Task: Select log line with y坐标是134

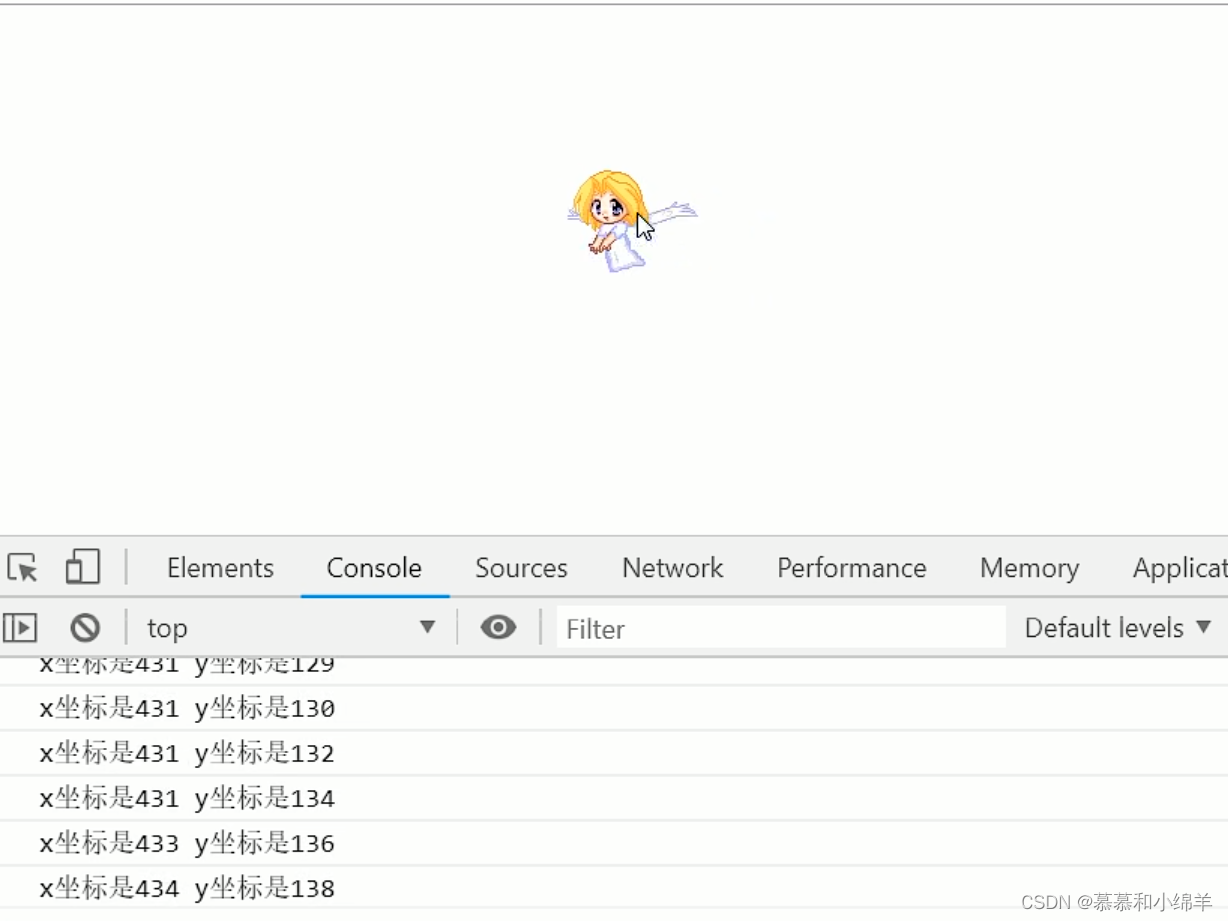Action: tap(614, 798)
